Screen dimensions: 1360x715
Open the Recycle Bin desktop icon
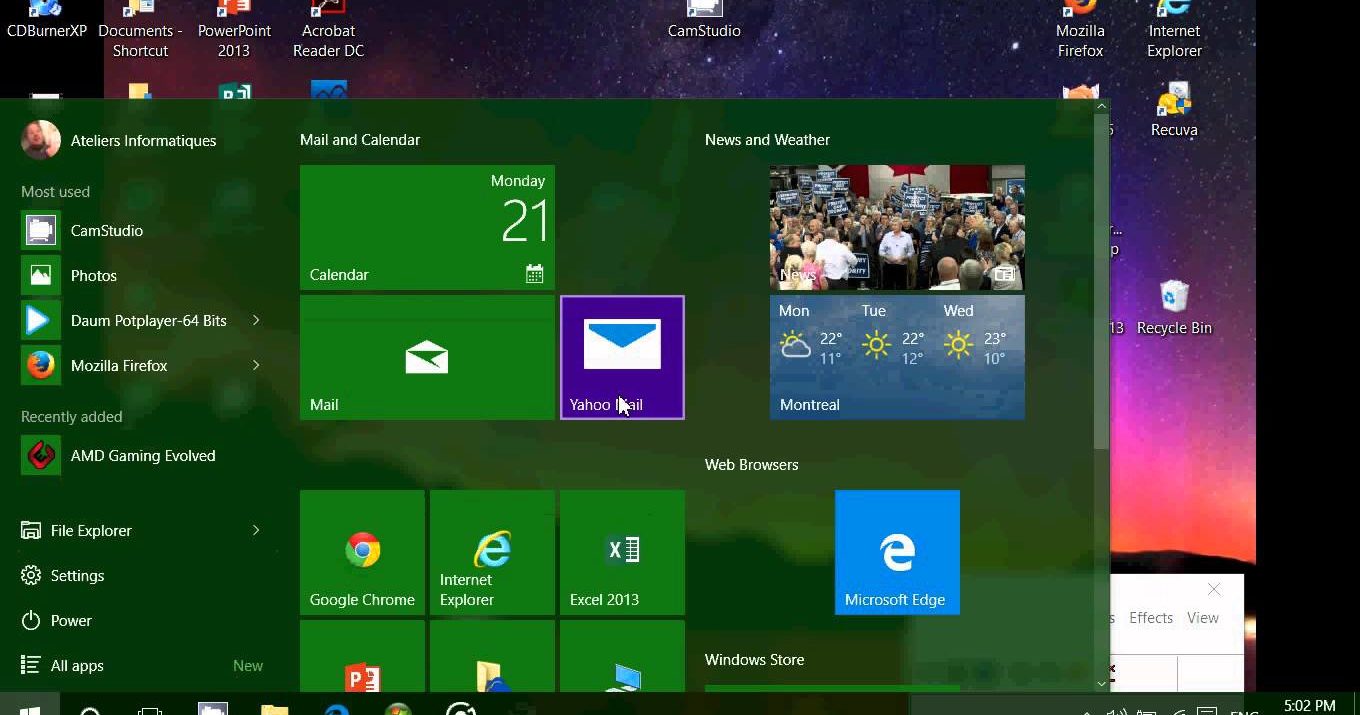1174,307
